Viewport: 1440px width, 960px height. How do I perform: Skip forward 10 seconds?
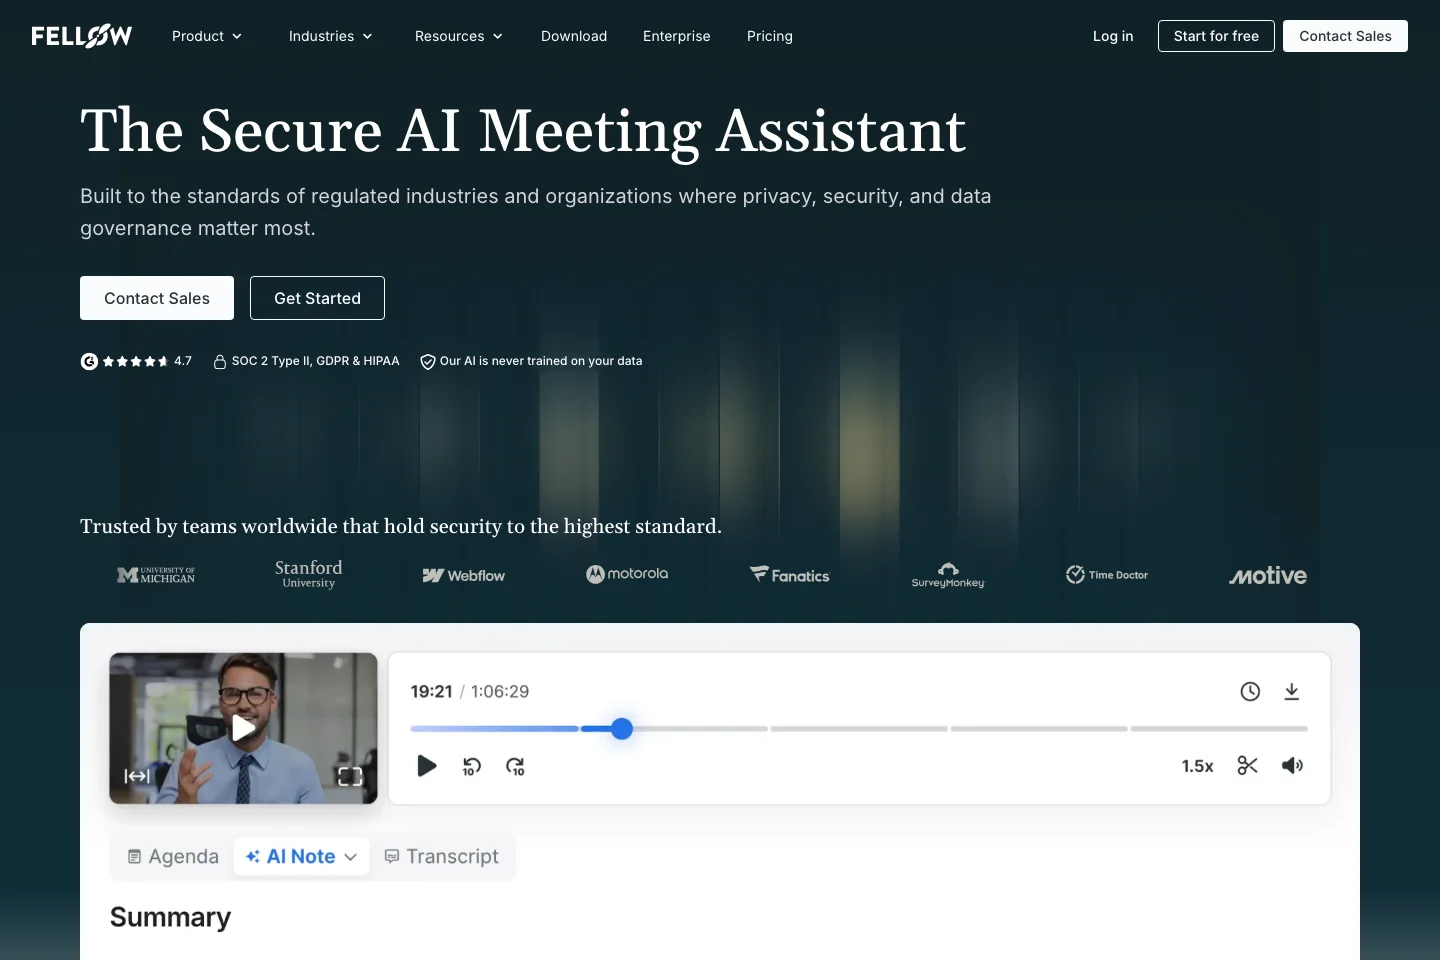[515, 766]
